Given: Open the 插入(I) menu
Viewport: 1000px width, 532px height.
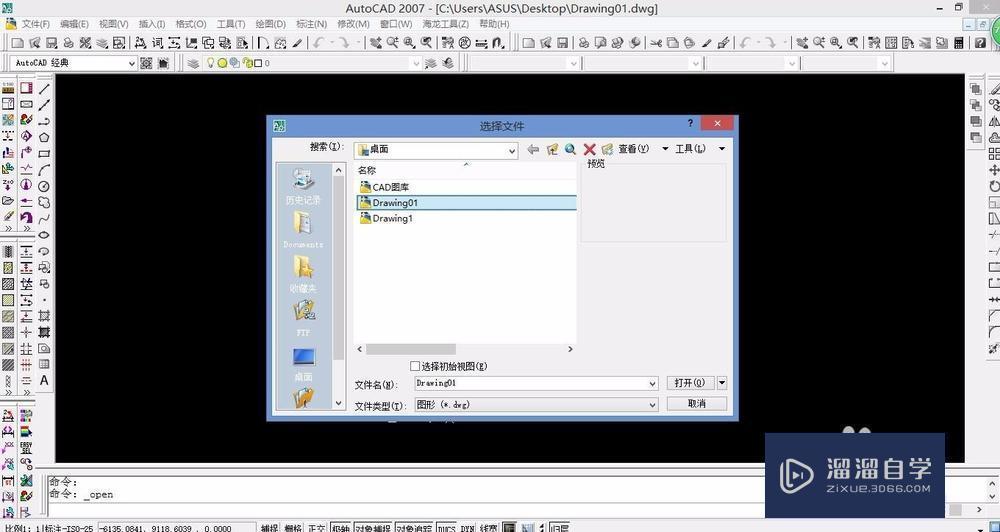Looking at the screenshot, I should (x=152, y=24).
